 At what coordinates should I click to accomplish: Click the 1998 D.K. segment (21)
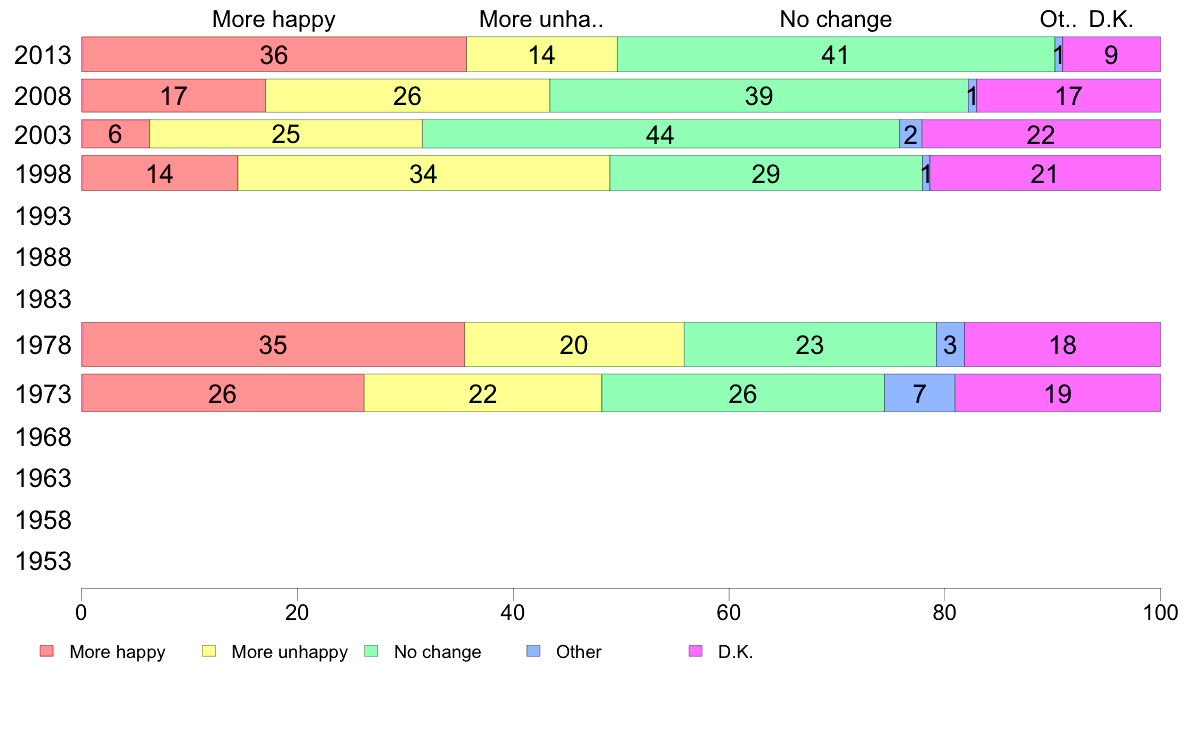tap(1045, 174)
